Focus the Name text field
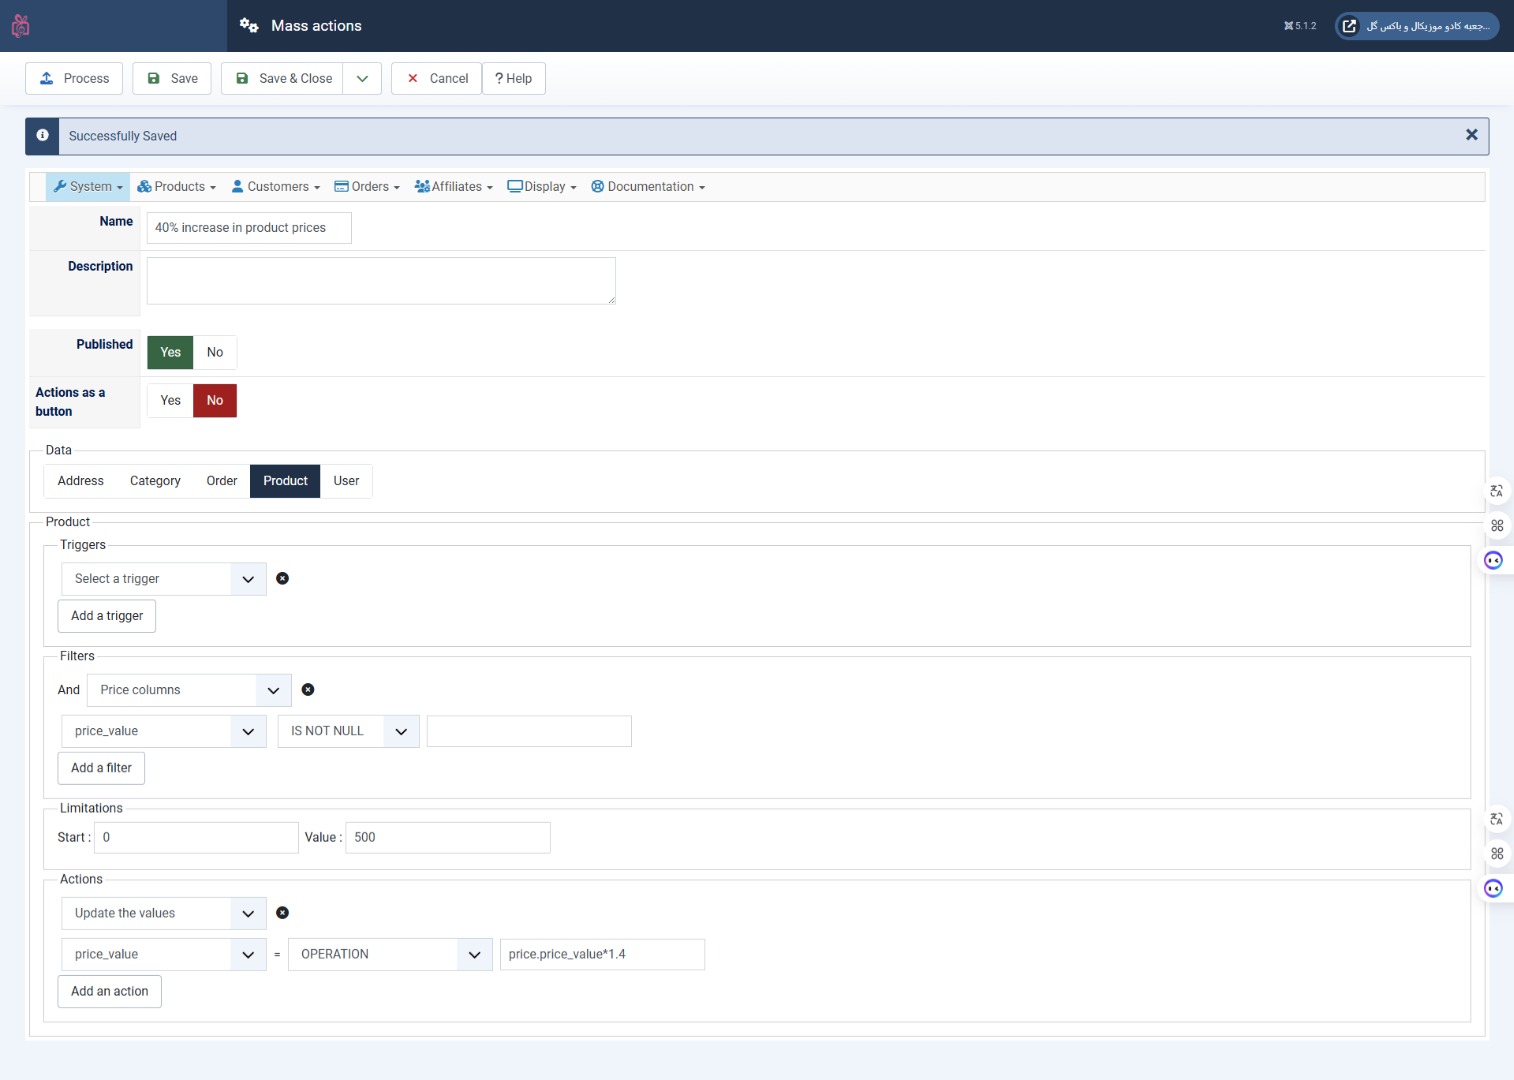This screenshot has width=1514, height=1080. coord(249,228)
